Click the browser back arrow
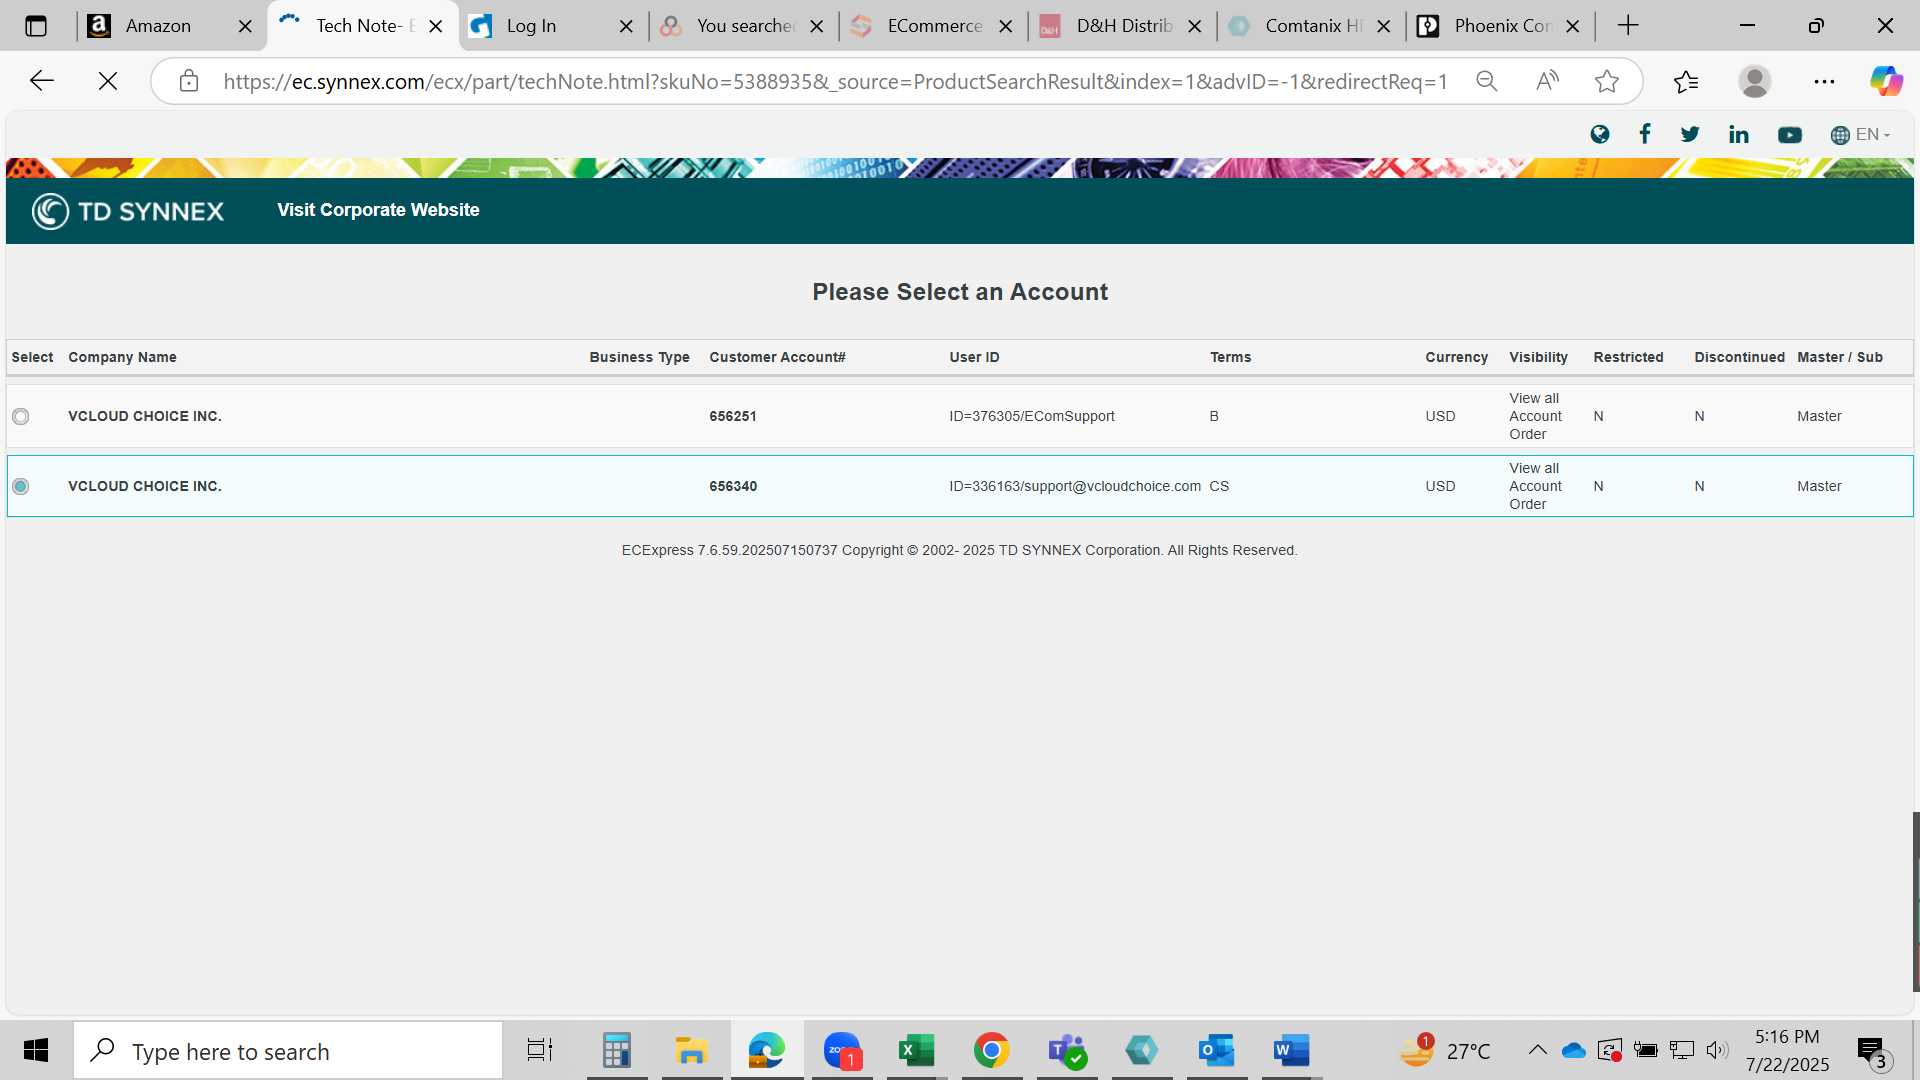This screenshot has width=1920, height=1080. 42,81
